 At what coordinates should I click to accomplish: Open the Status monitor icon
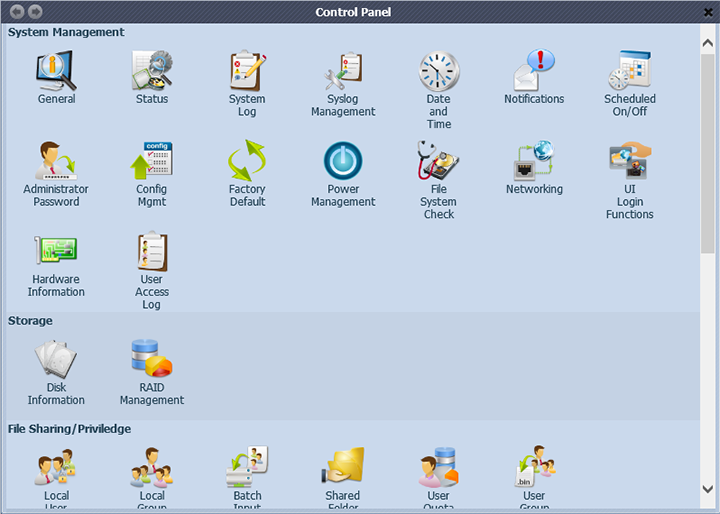152,71
